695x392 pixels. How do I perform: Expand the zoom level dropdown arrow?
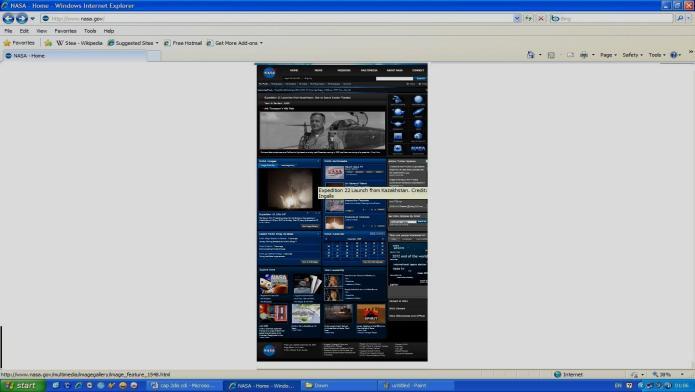(682, 375)
